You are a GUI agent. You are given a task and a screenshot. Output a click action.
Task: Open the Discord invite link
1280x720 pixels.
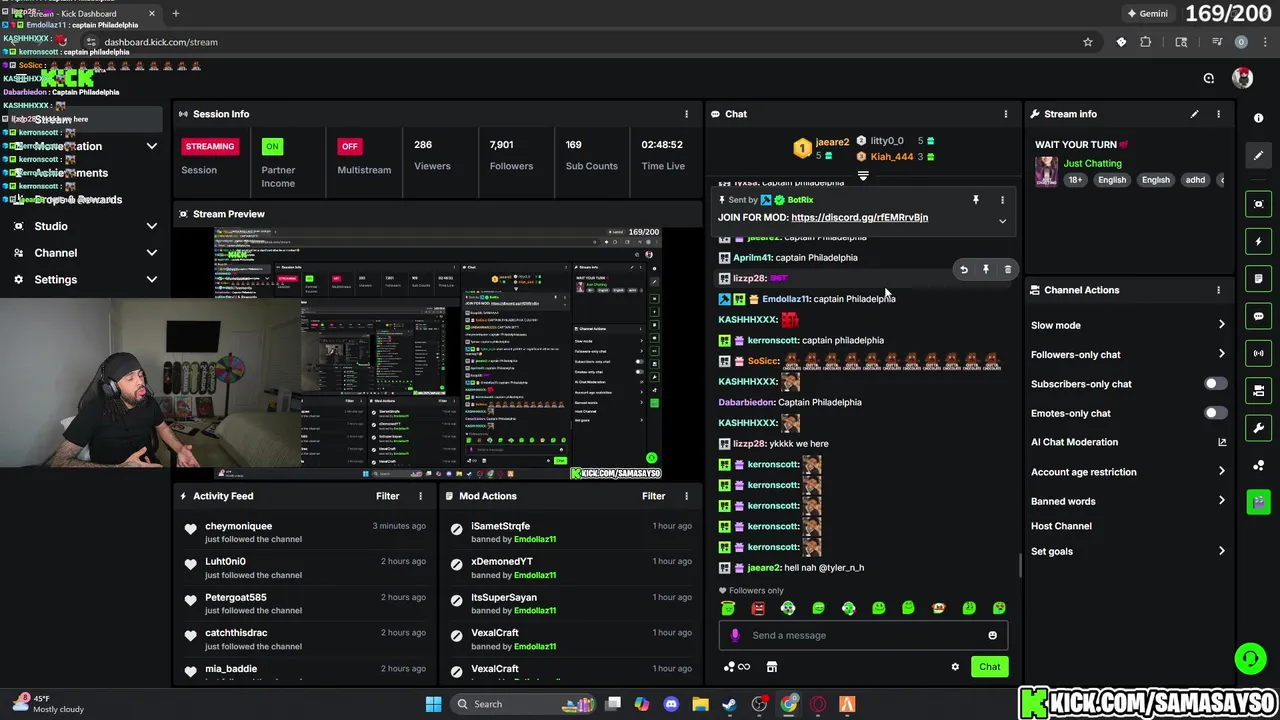click(x=859, y=217)
